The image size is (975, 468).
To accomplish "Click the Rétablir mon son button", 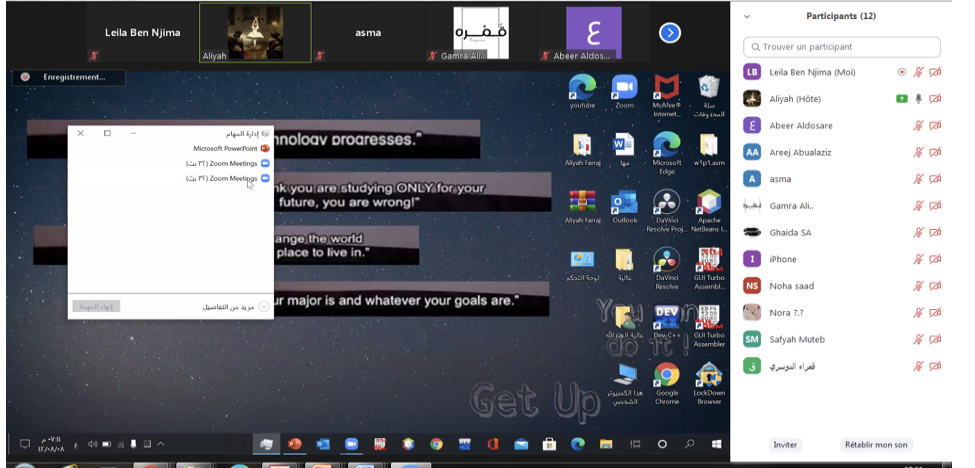I will (x=876, y=445).
